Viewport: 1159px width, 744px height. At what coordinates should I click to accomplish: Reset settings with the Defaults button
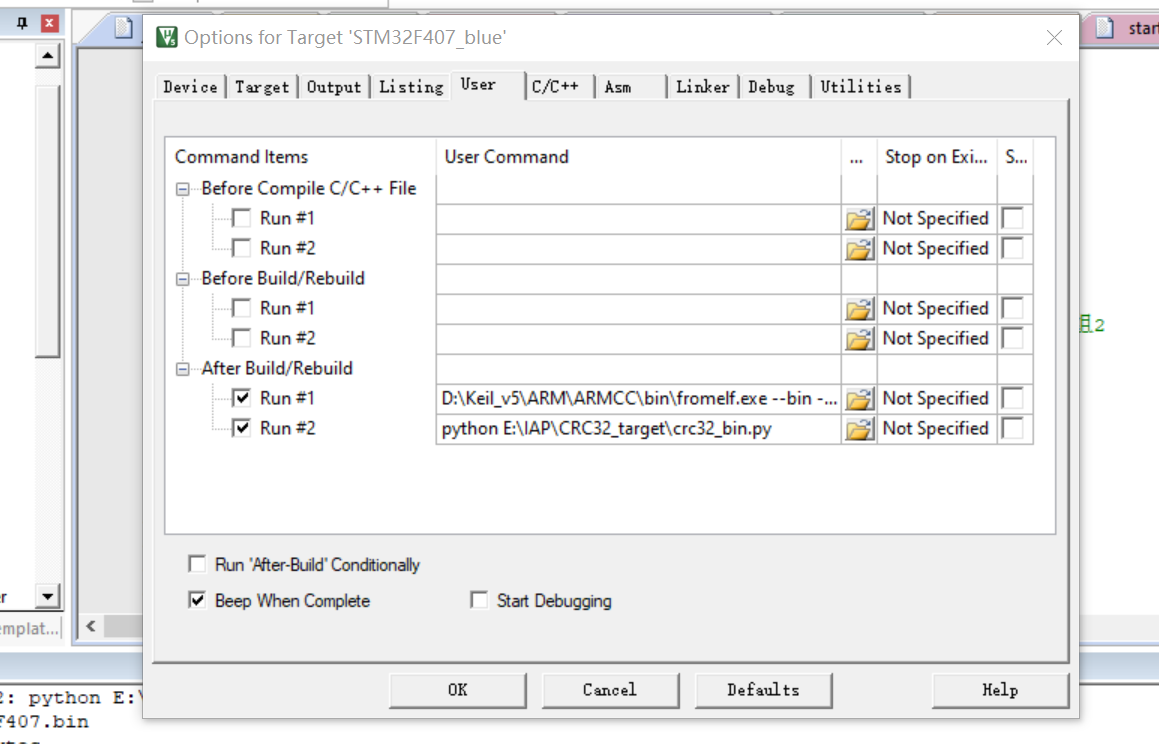tap(762, 690)
